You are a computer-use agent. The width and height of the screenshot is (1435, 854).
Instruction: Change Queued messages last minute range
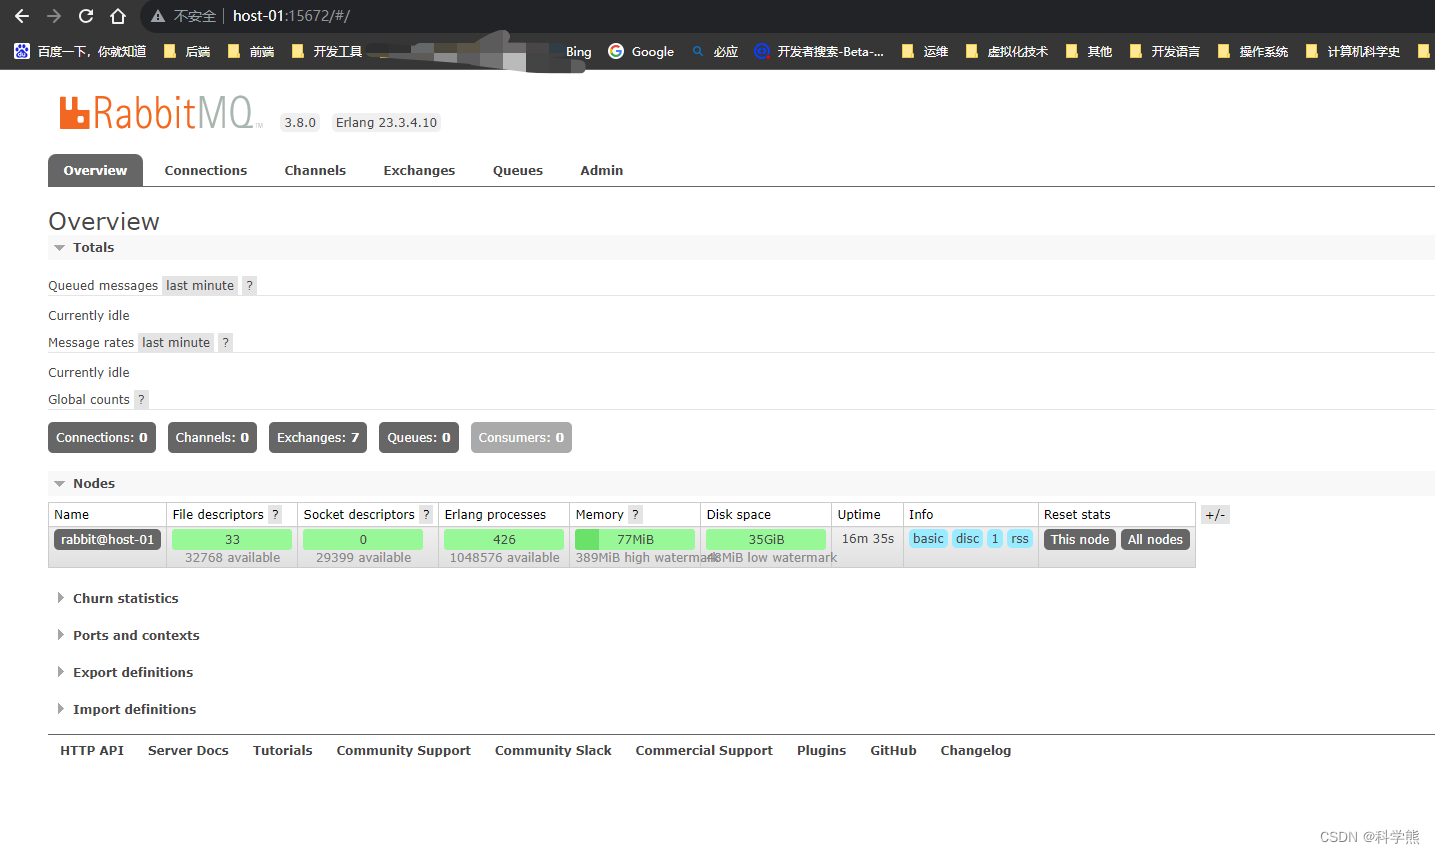point(200,286)
